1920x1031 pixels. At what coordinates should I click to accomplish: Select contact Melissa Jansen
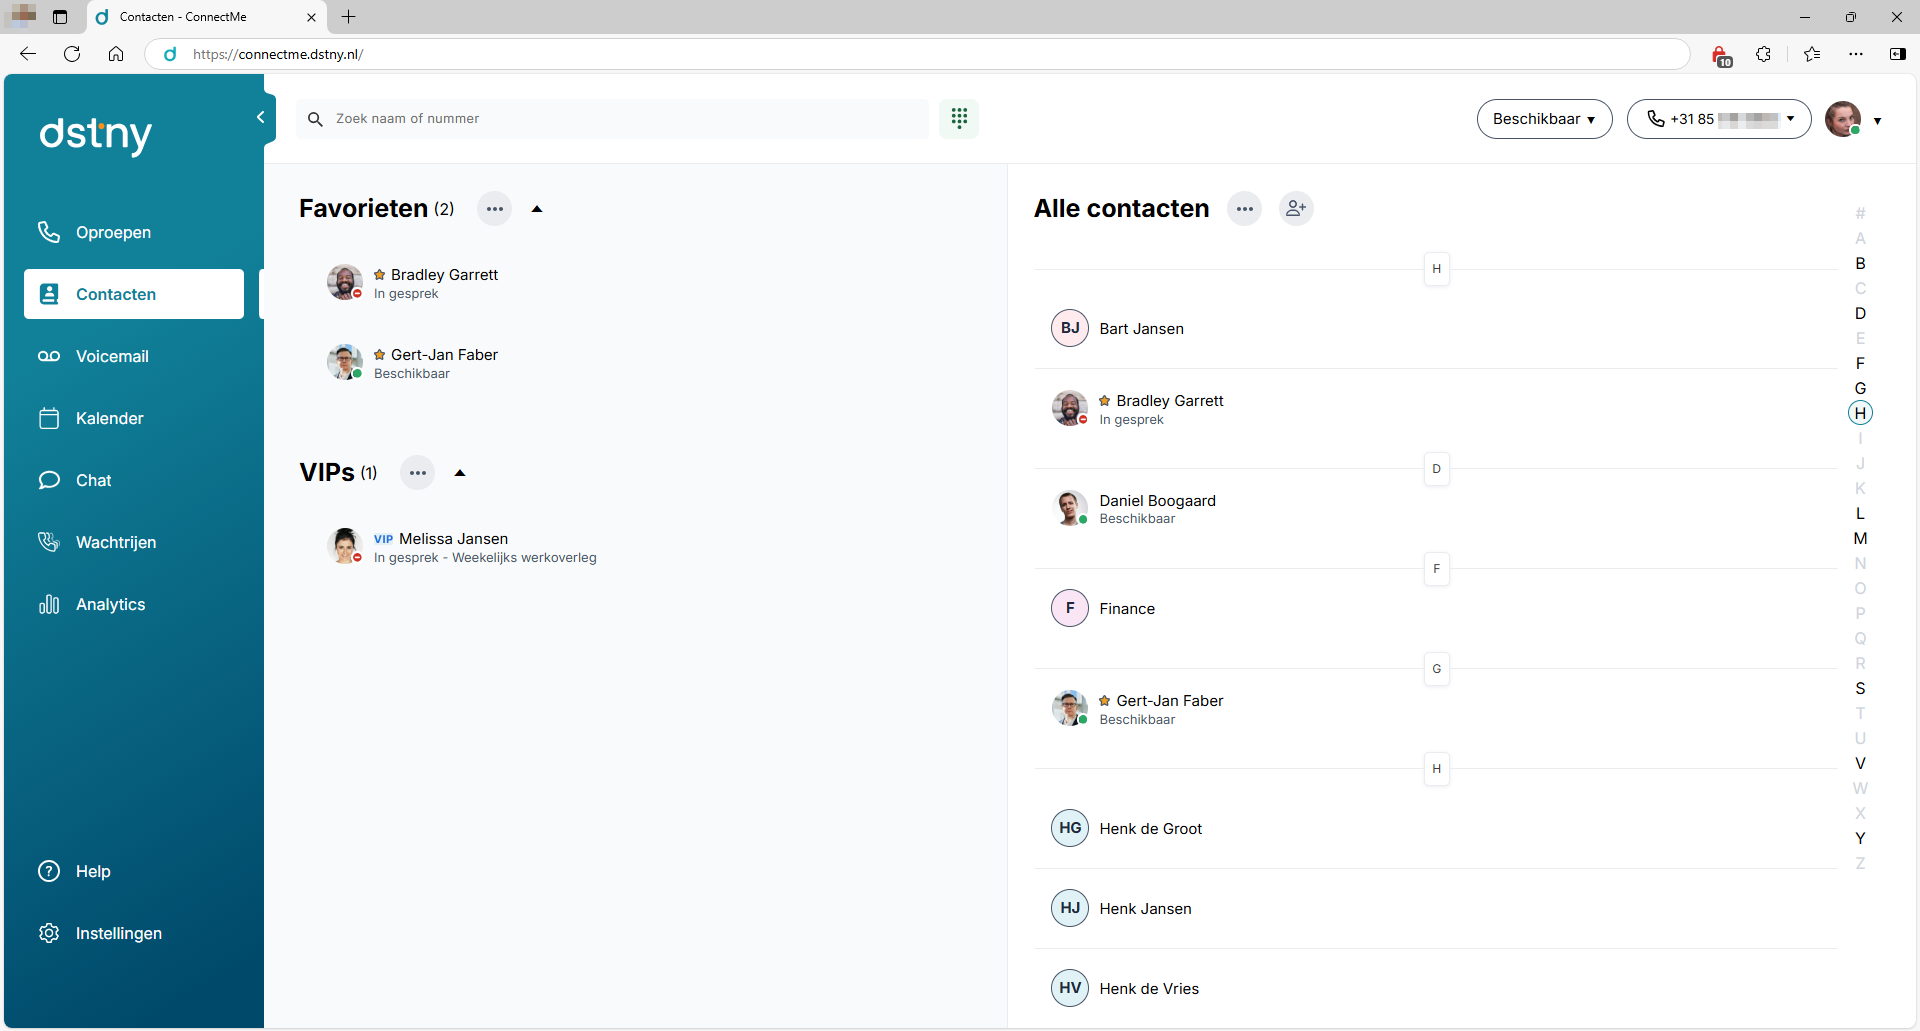tap(453, 539)
